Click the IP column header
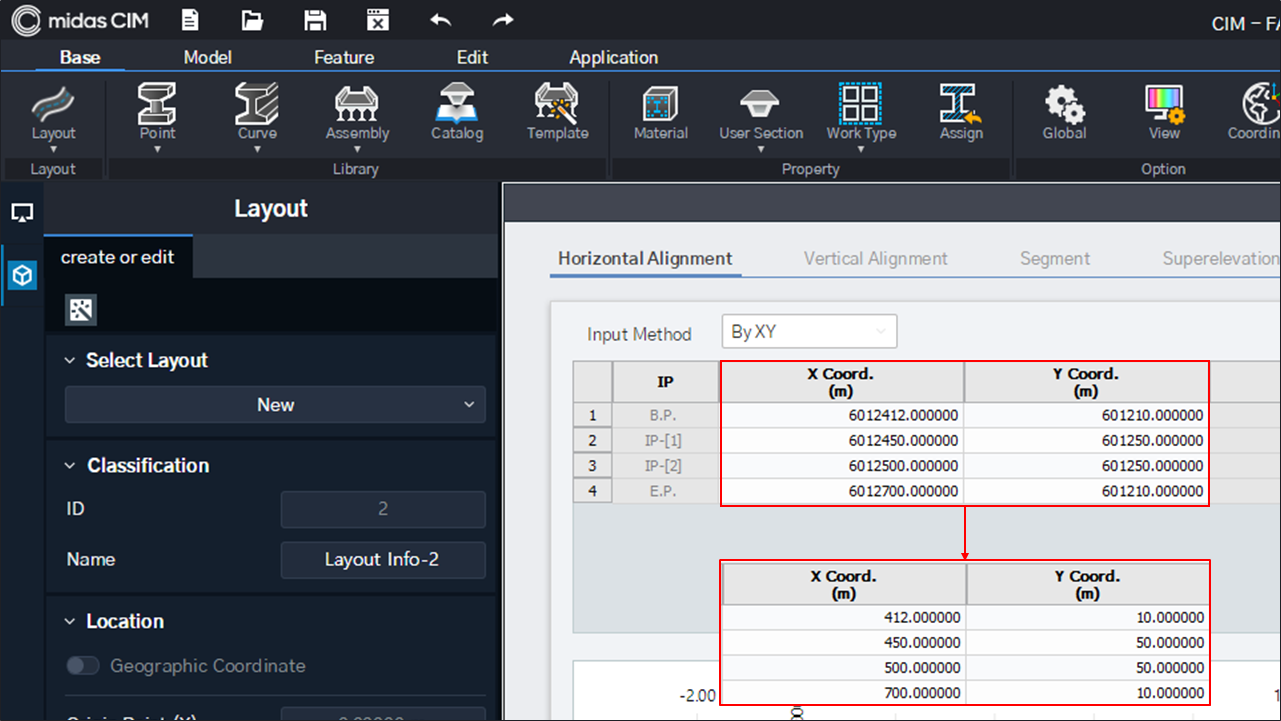Viewport: 1281px width, 721px height. click(666, 382)
